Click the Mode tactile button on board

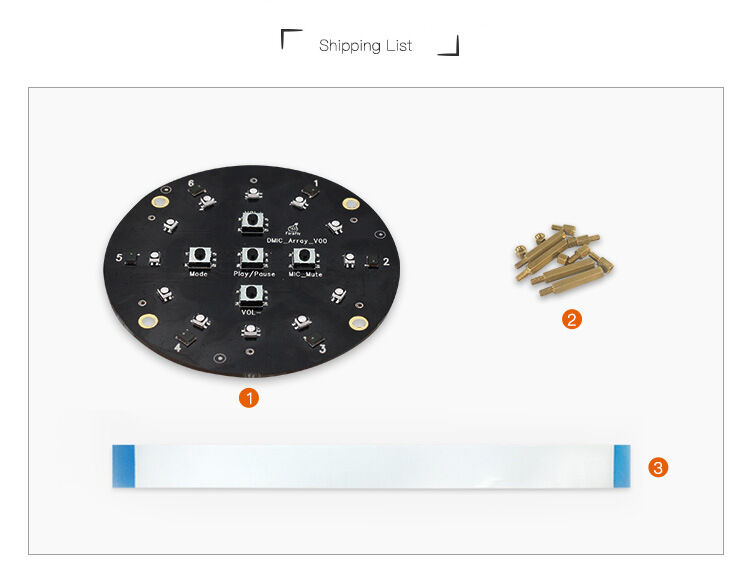click(x=199, y=257)
